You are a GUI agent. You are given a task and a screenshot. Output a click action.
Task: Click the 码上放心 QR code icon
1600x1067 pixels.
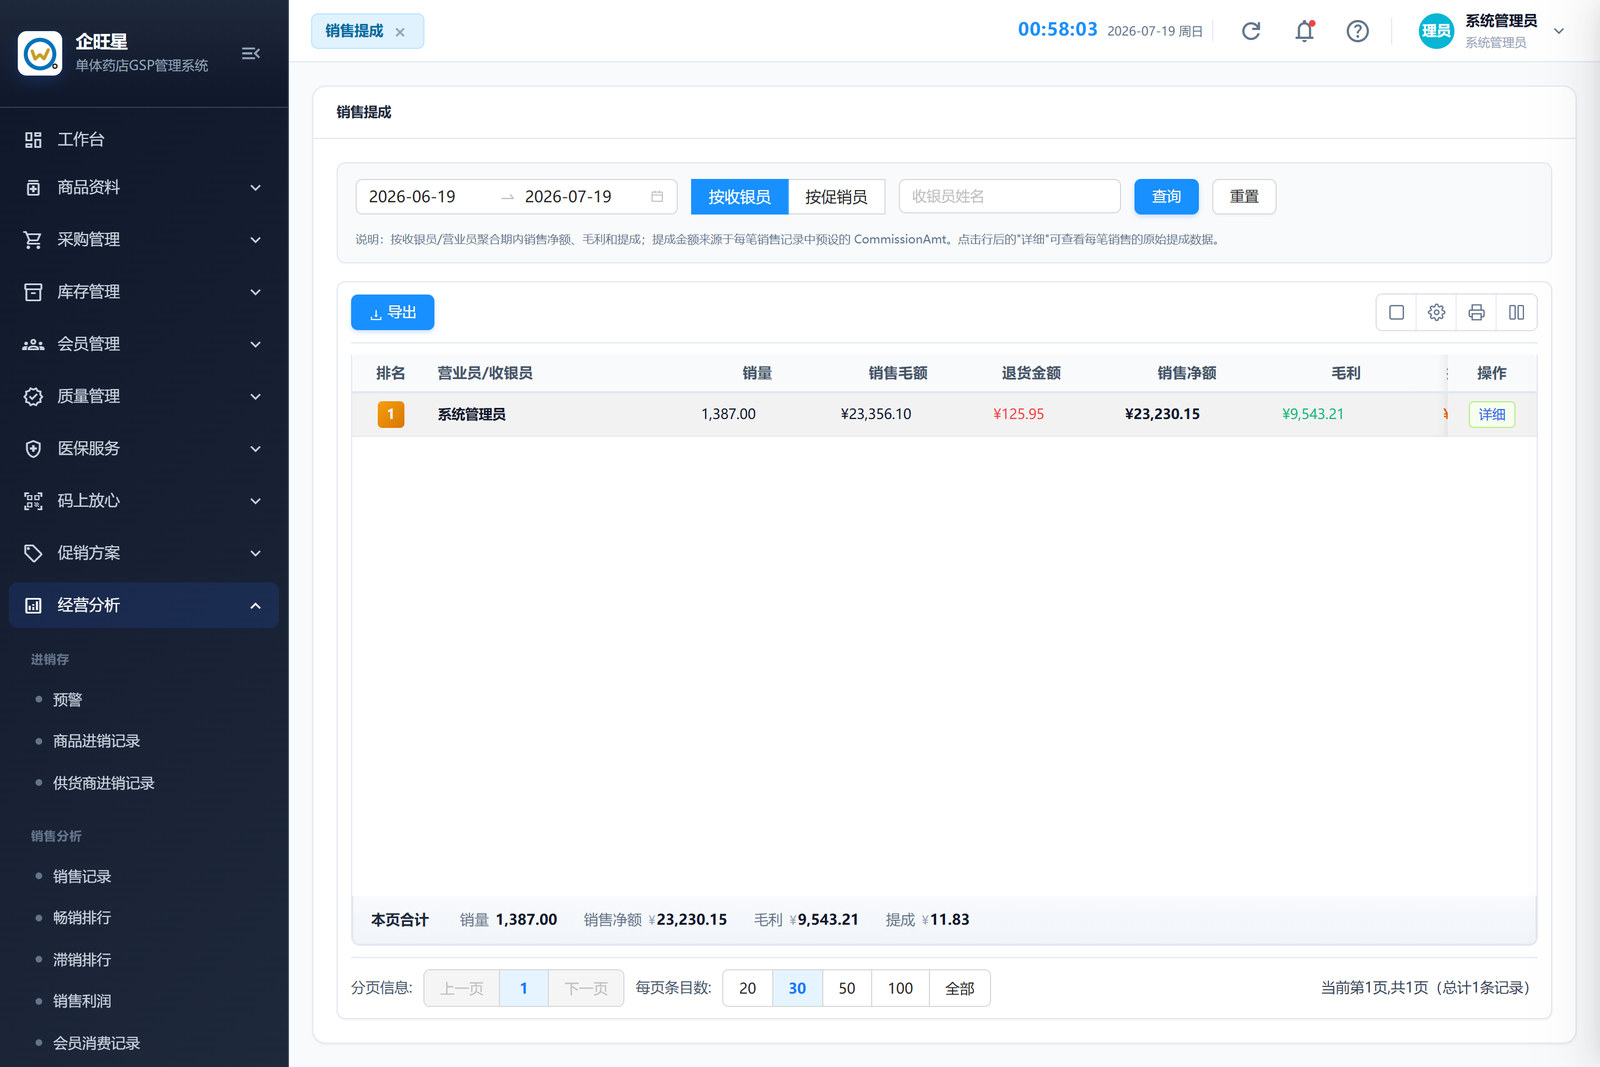pyautogui.click(x=33, y=501)
